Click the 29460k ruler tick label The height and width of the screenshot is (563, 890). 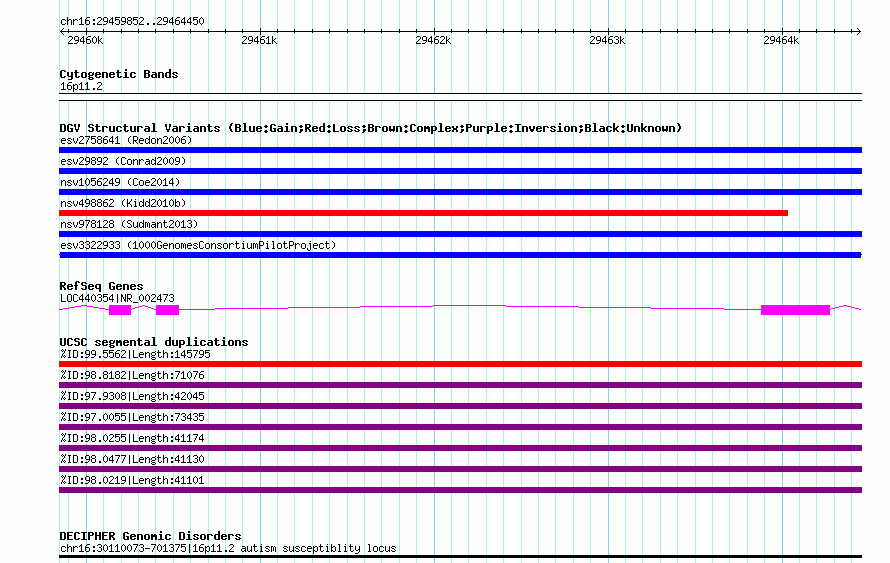click(x=85, y=40)
